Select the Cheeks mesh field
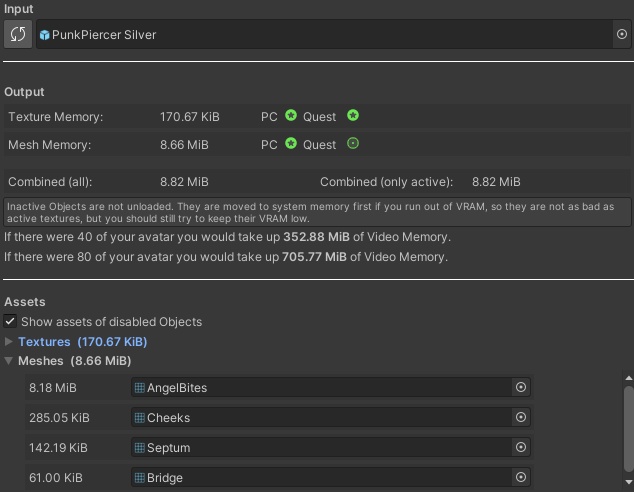This screenshot has height=492, width=634. tap(320, 417)
